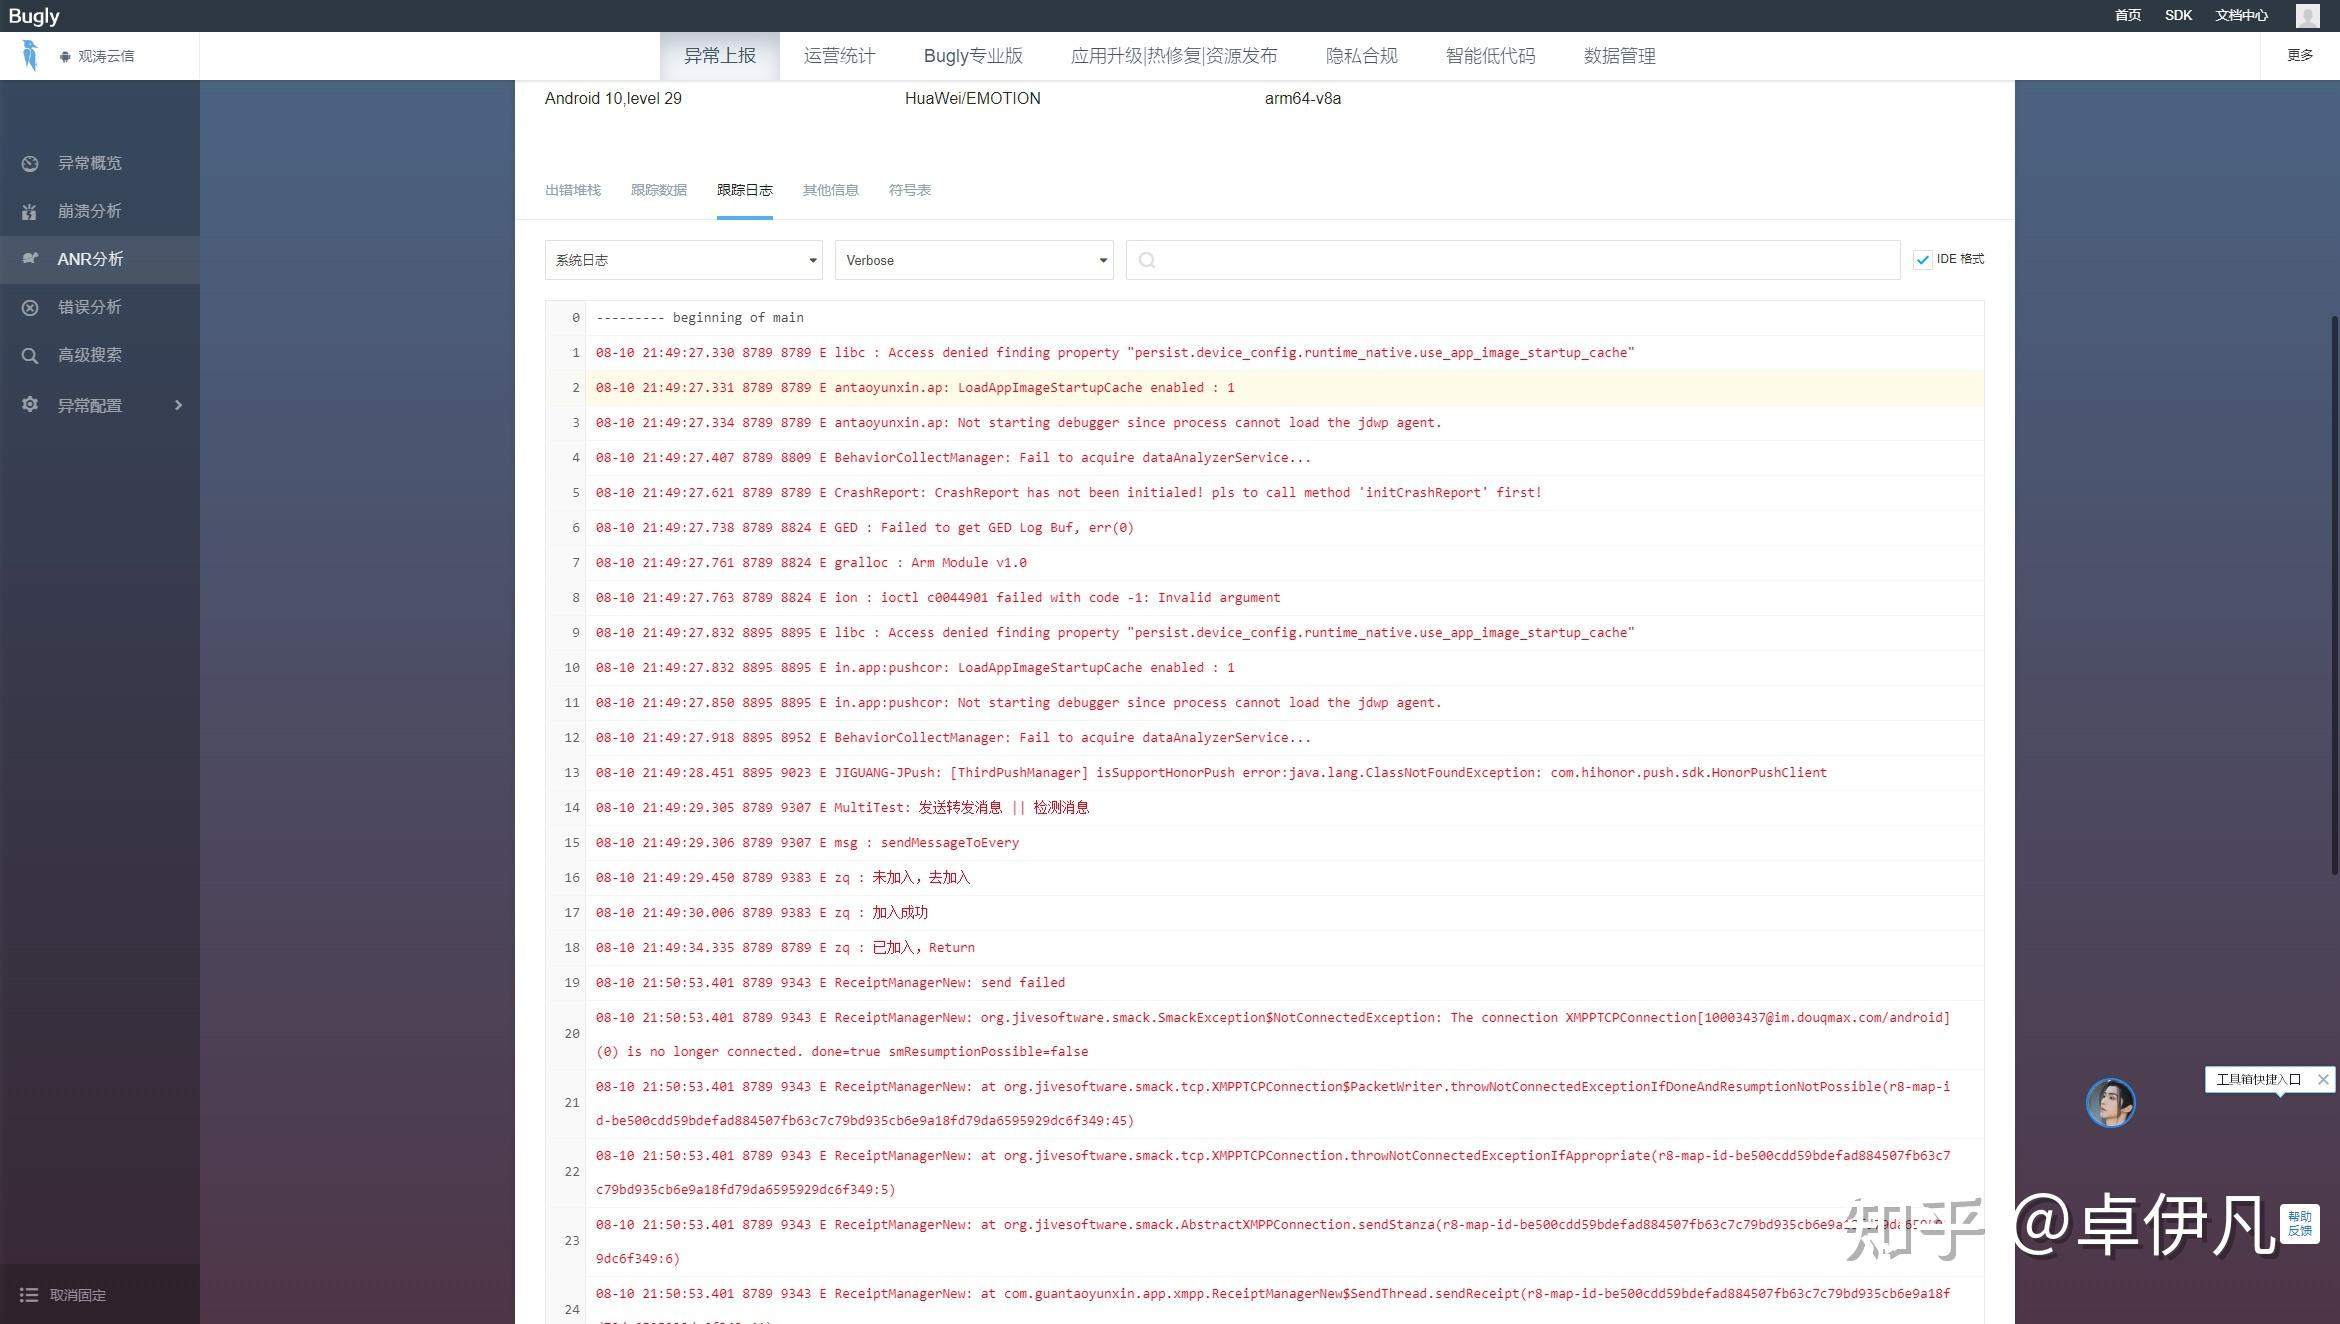Screen dimensions: 2340x1324
Task: Click the 异常配置 gear icon
Action: pos(30,405)
